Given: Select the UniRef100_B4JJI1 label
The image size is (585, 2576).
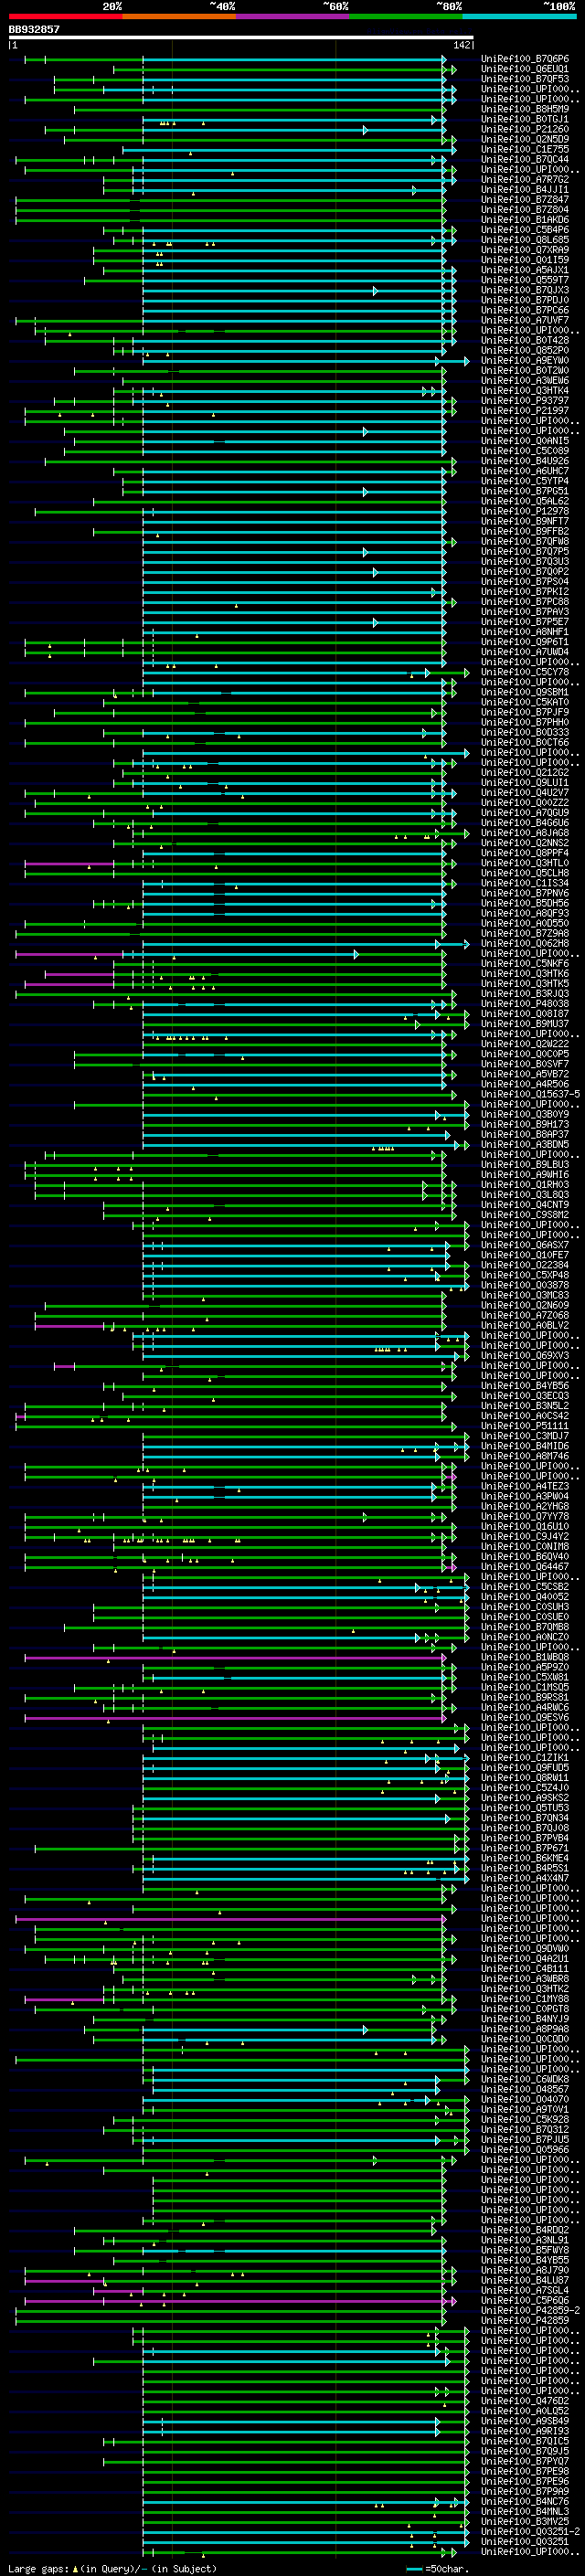Looking at the screenshot, I should click(525, 190).
